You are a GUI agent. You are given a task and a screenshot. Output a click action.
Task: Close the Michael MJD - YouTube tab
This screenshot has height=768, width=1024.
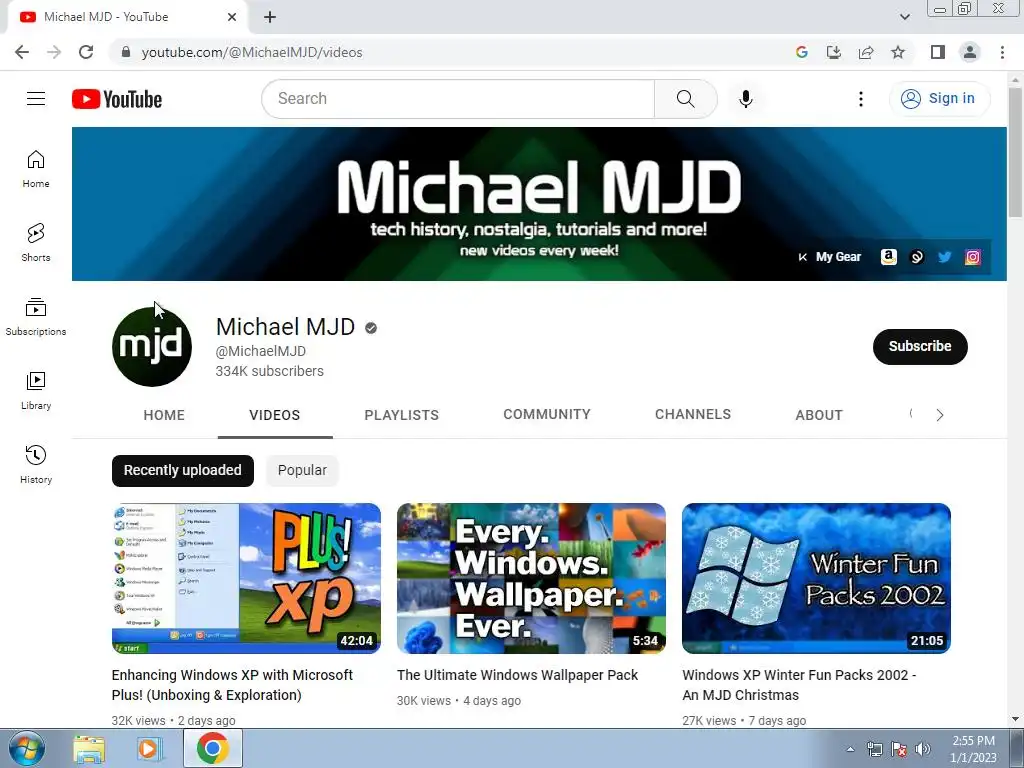click(232, 17)
